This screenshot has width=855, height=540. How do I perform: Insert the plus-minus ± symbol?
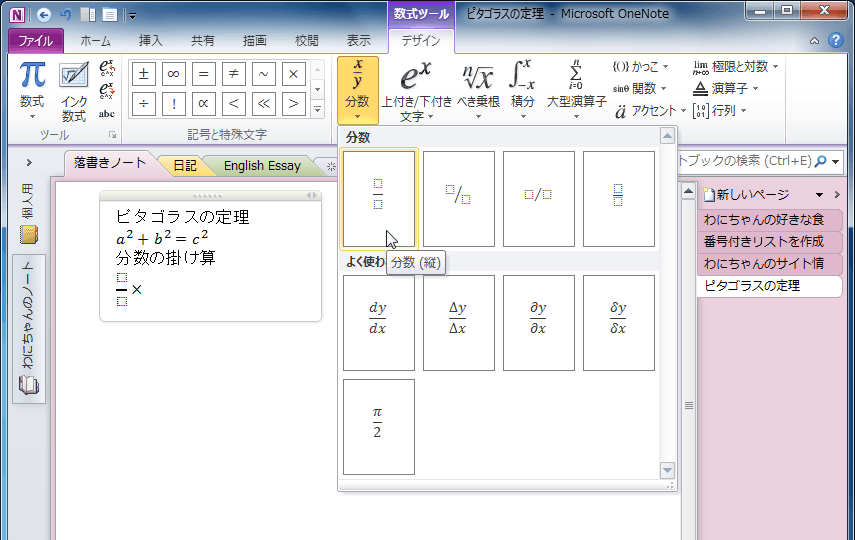click(x=143, y=74)
